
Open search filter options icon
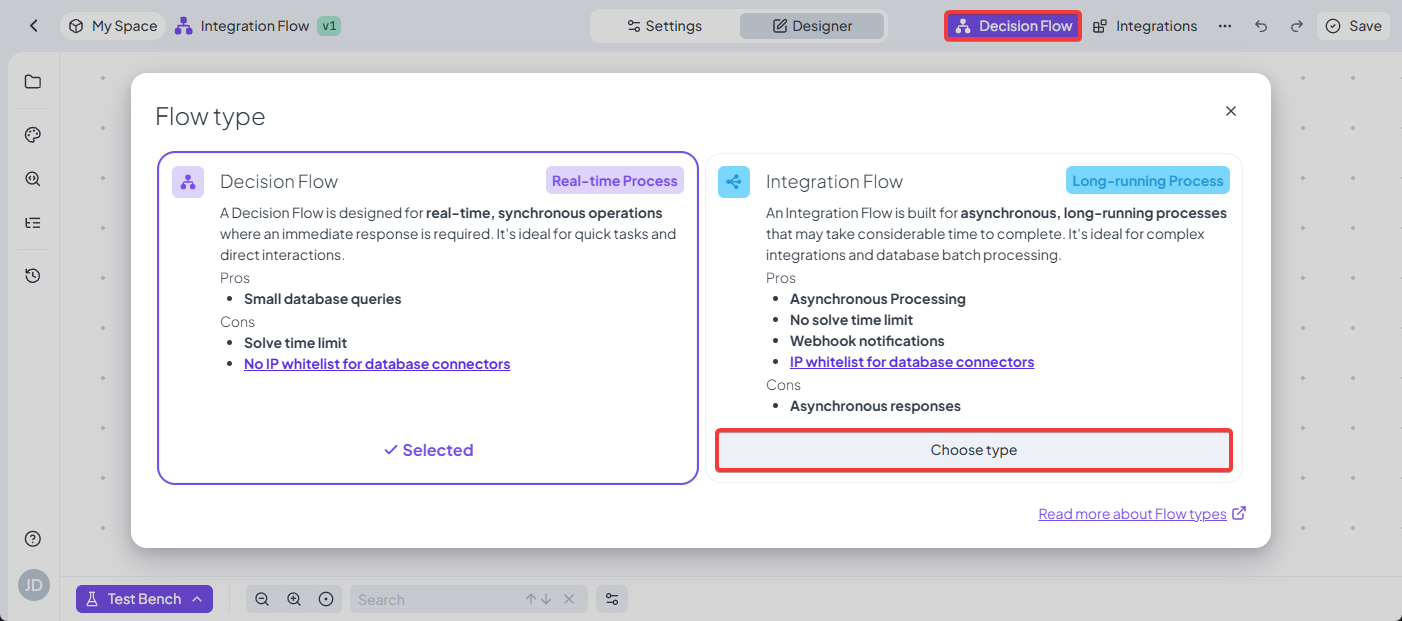[612, 599]
